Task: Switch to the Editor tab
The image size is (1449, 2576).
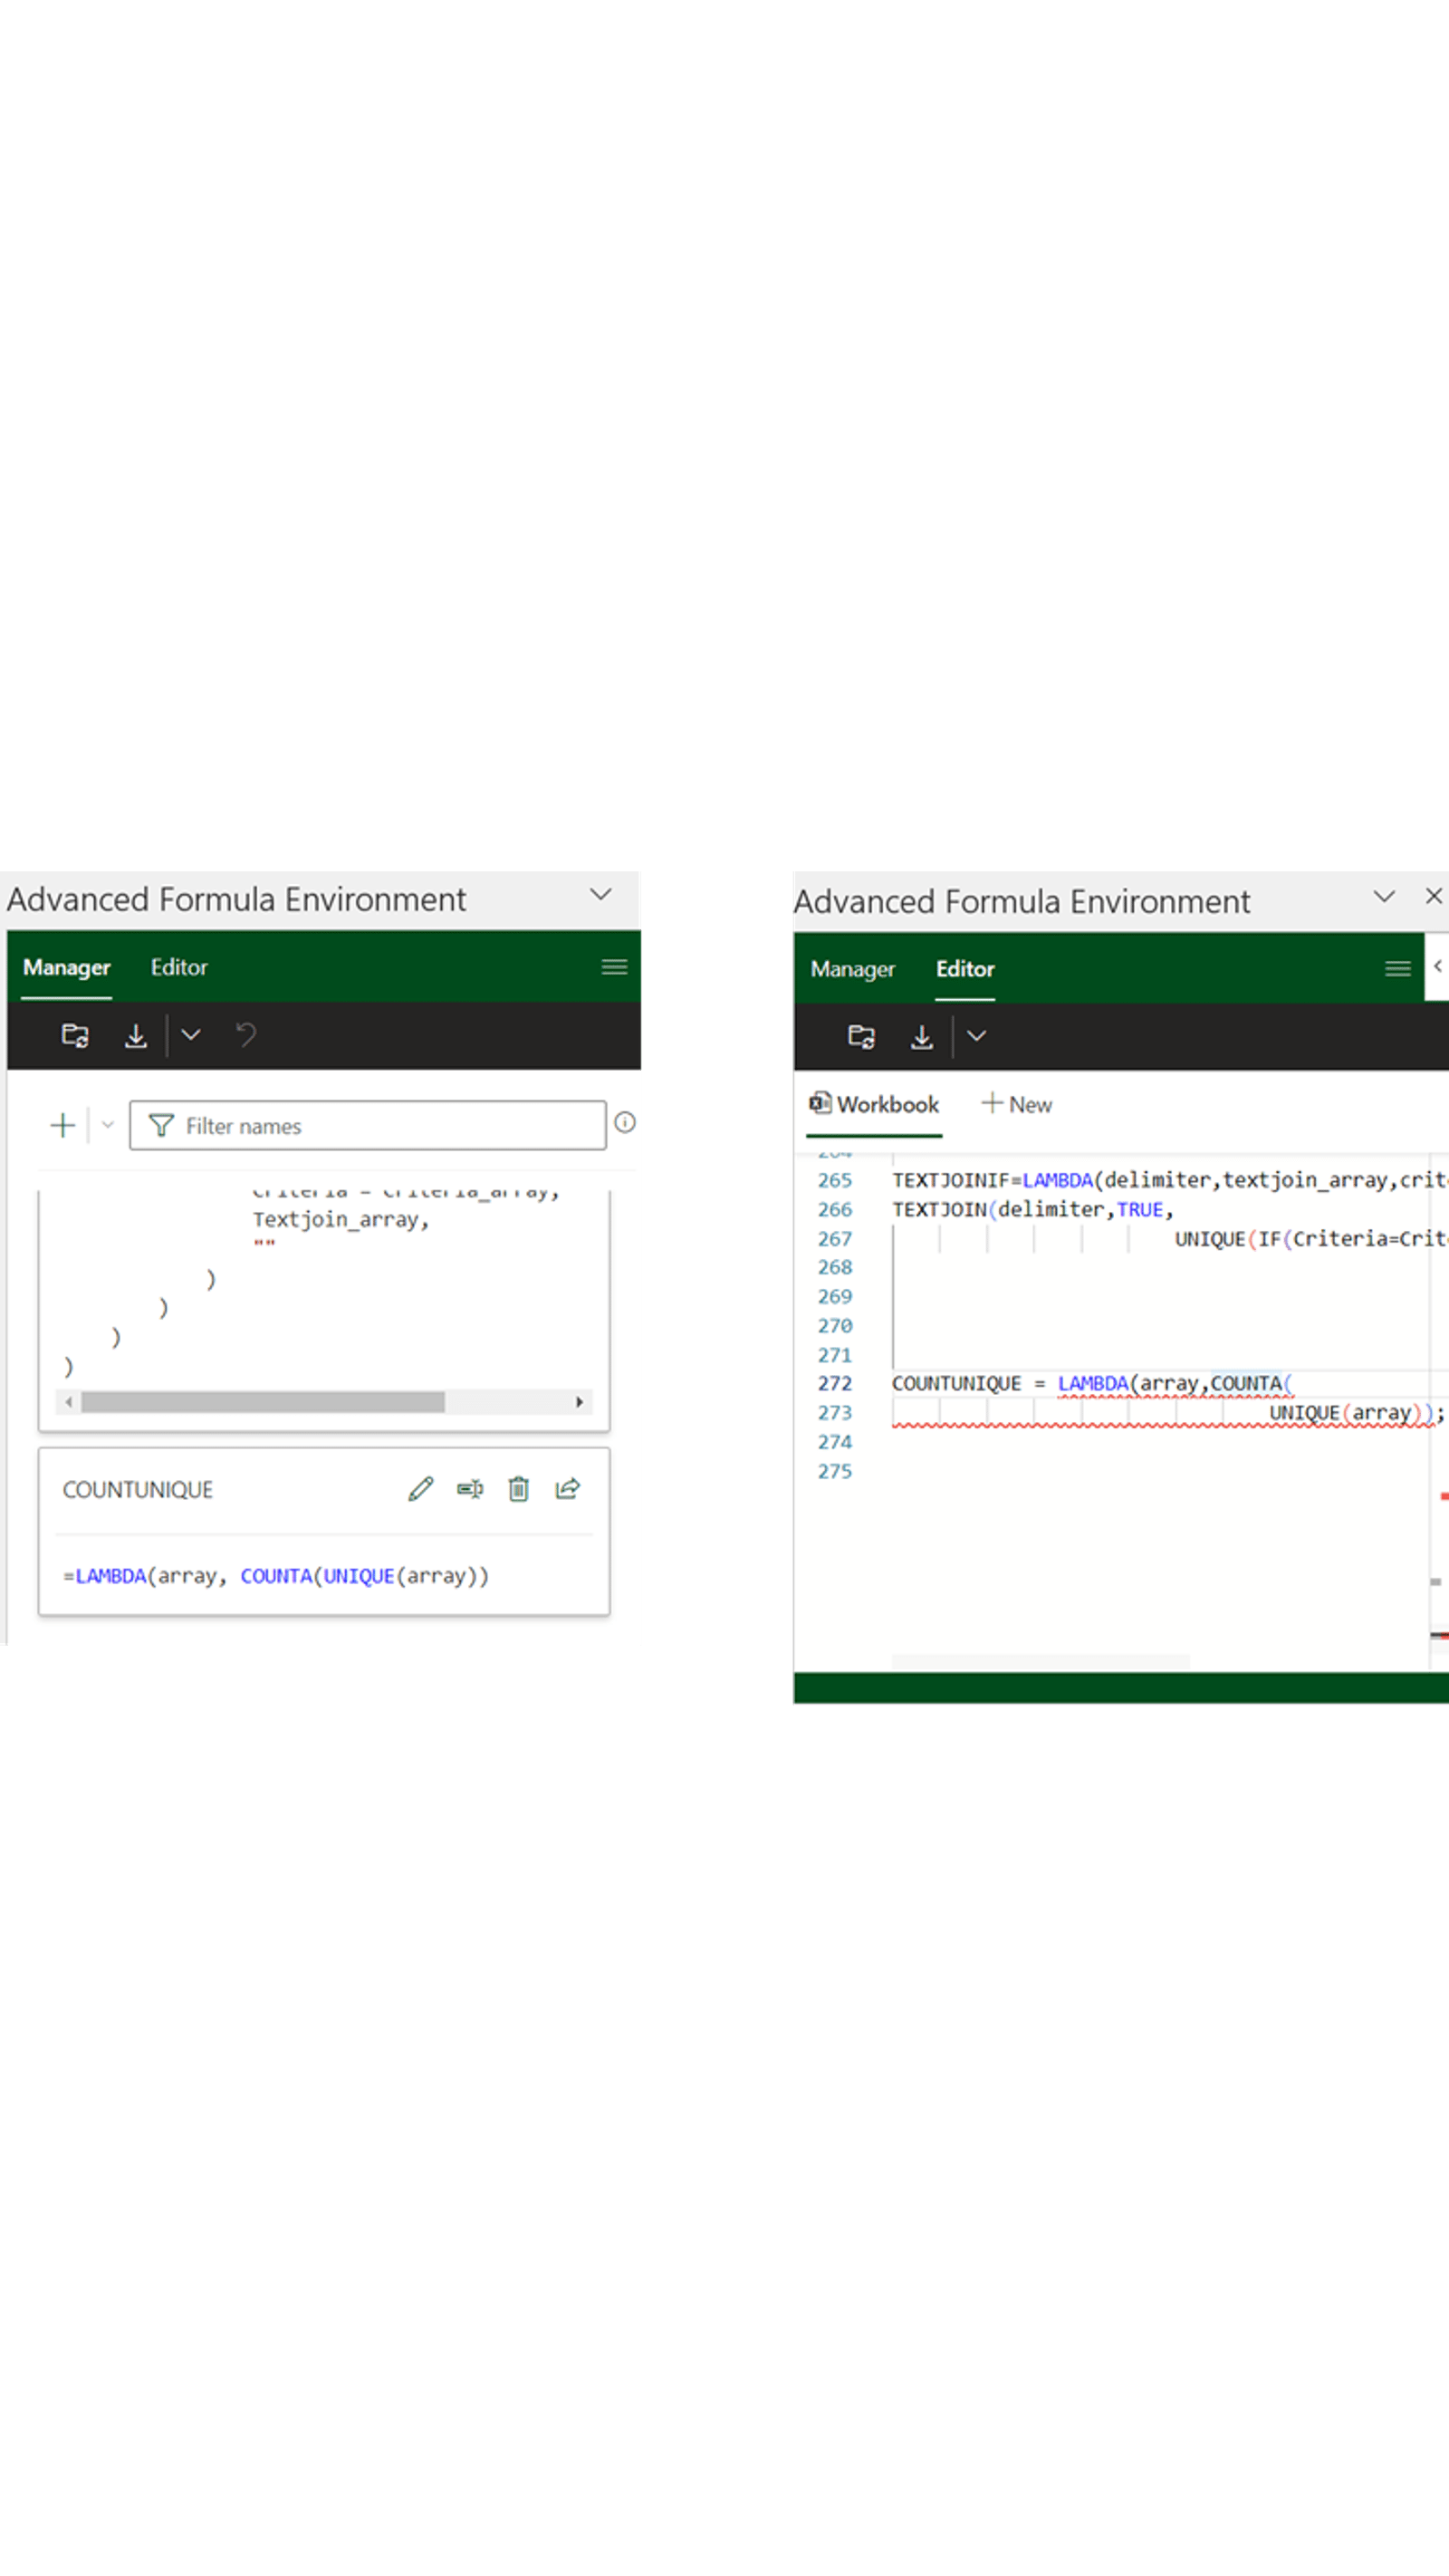Action: tap(963, 968)
